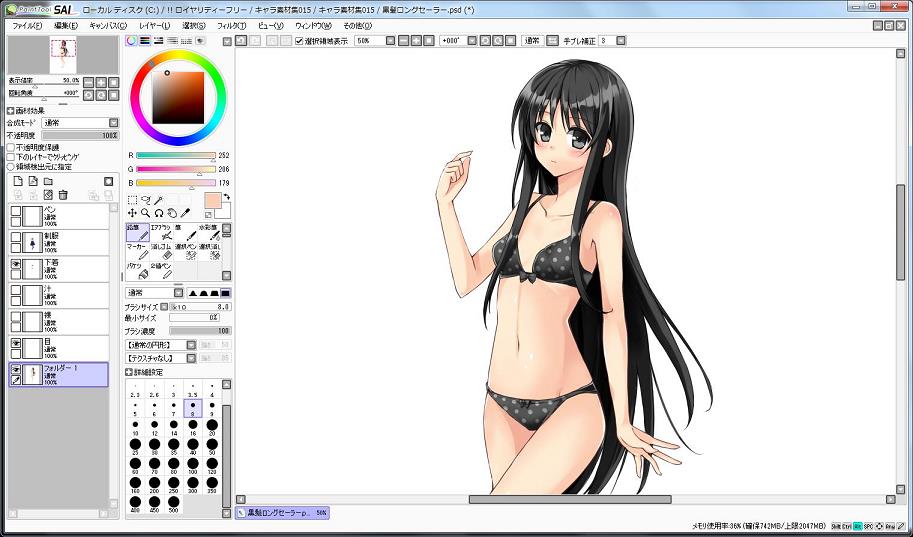Click the foreground color swatch
The width and height of the screenshot is (913, 537).
click(212, 201)
